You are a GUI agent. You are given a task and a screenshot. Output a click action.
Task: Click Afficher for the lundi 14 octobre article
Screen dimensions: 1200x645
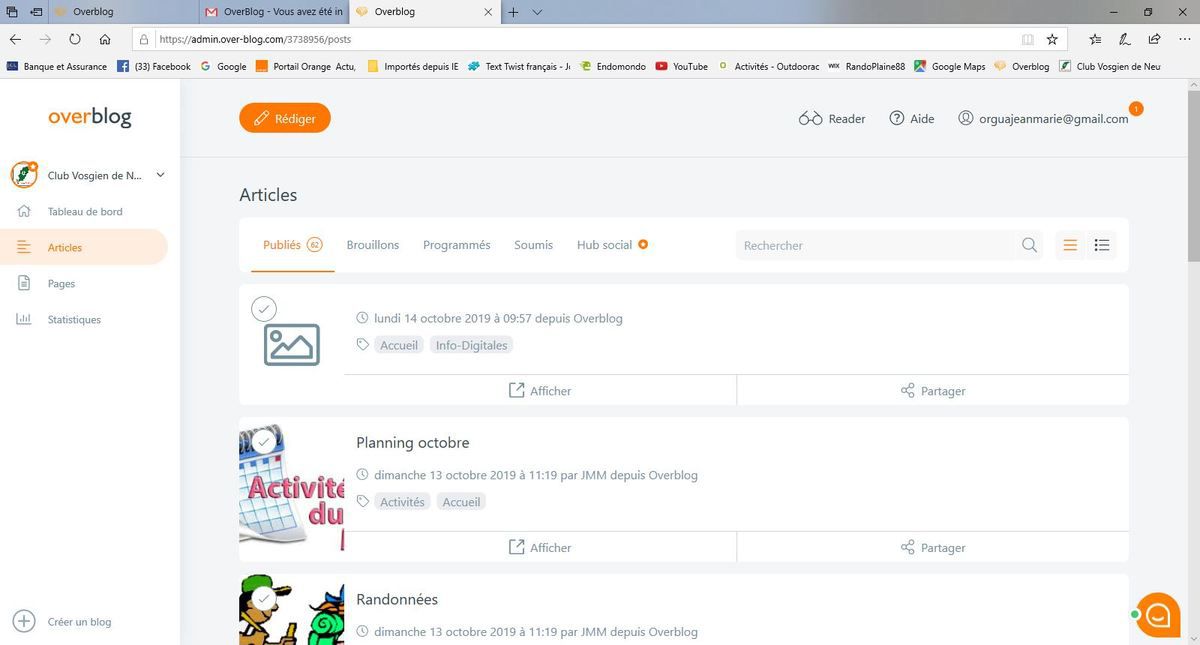(540, 391)
